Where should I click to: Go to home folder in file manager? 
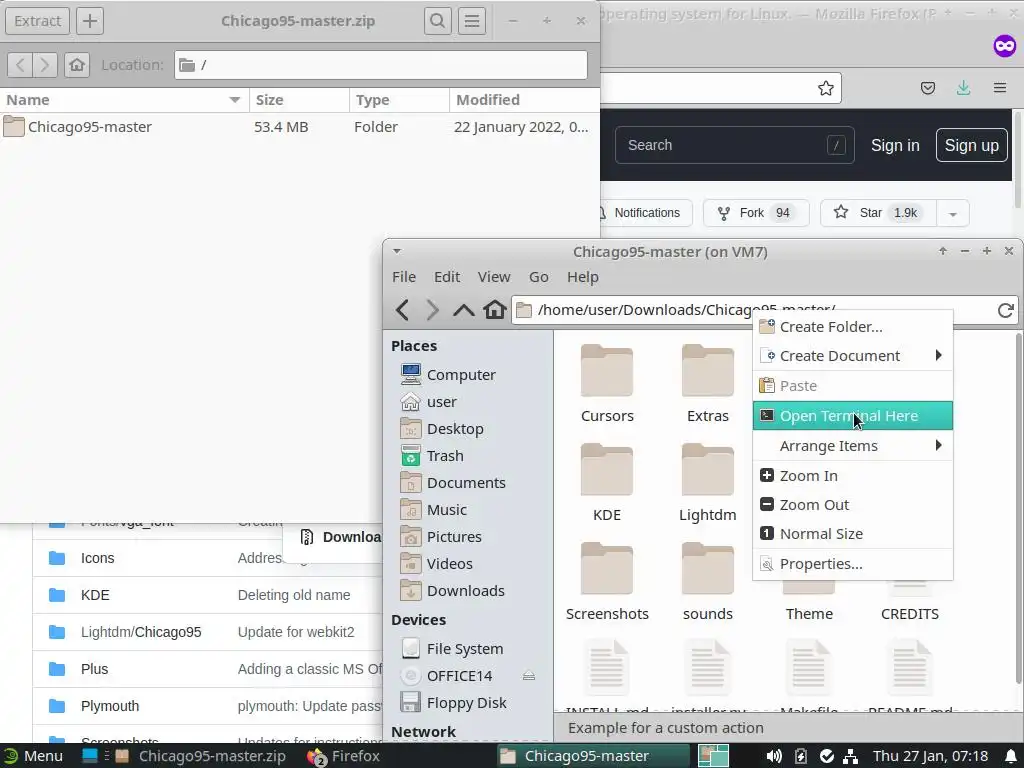pyautogui.click(x=494, y=310)
